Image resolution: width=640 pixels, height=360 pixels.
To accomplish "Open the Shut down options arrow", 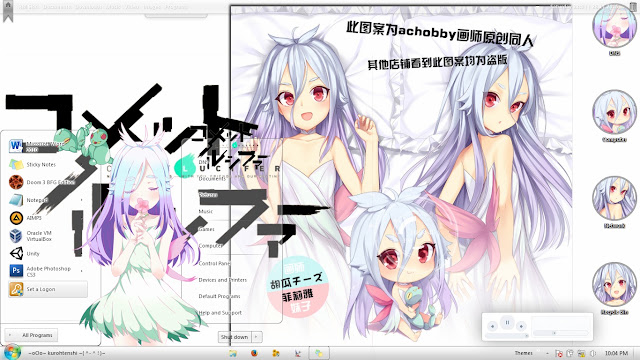I will (256, 337).
